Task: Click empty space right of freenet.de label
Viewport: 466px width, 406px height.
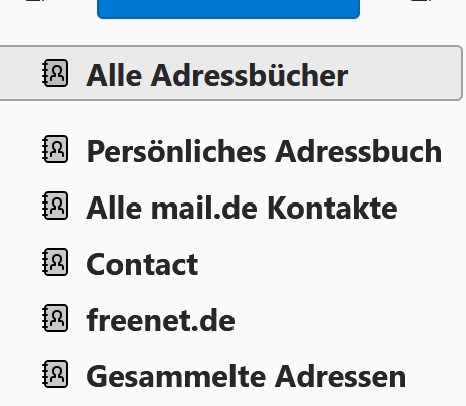Action: pyautogui.click(x=350, y=320)
